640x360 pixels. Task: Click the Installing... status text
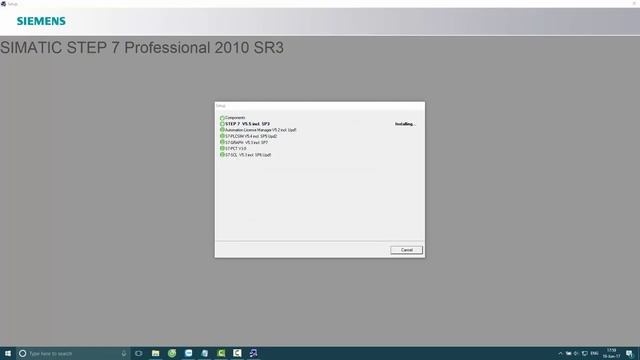(405, 124)
